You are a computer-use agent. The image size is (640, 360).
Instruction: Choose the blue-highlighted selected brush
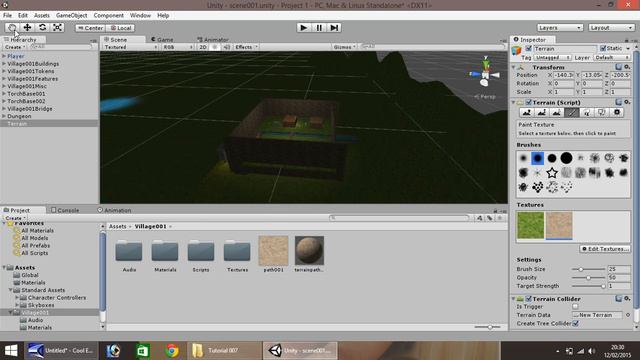tap(538, 158)
